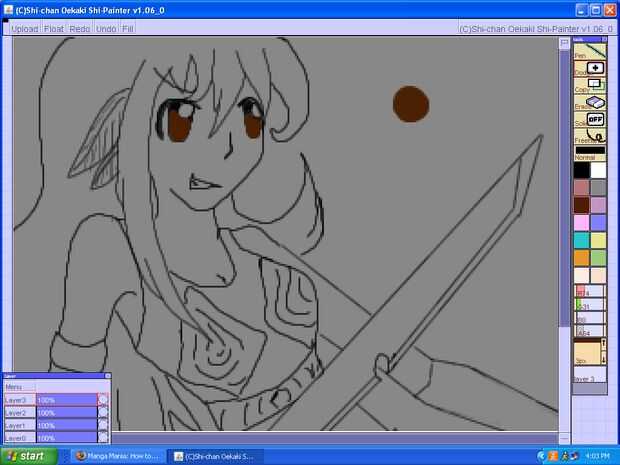
Task: Pick the white color swatch
Action: pyautogui.click(x=598, y=170)
